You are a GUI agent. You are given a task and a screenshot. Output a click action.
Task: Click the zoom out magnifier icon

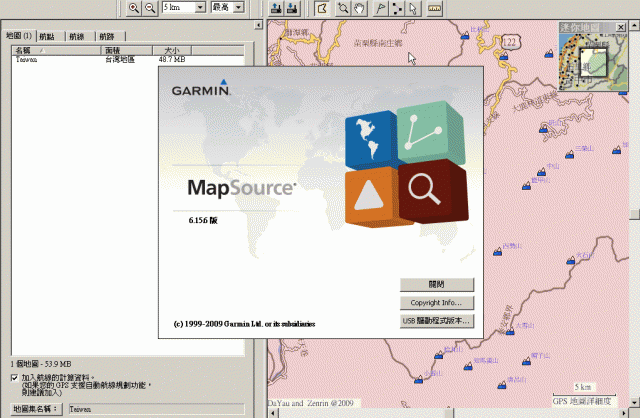(x=150, y=8)
